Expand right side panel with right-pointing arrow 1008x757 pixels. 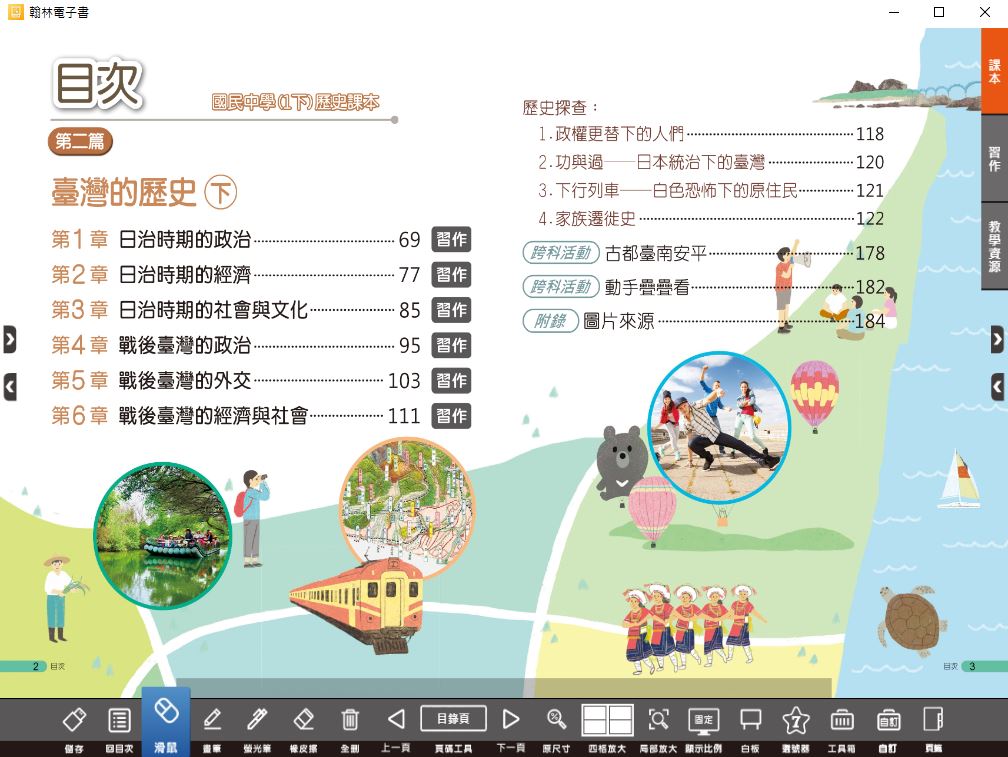point(996,340)
